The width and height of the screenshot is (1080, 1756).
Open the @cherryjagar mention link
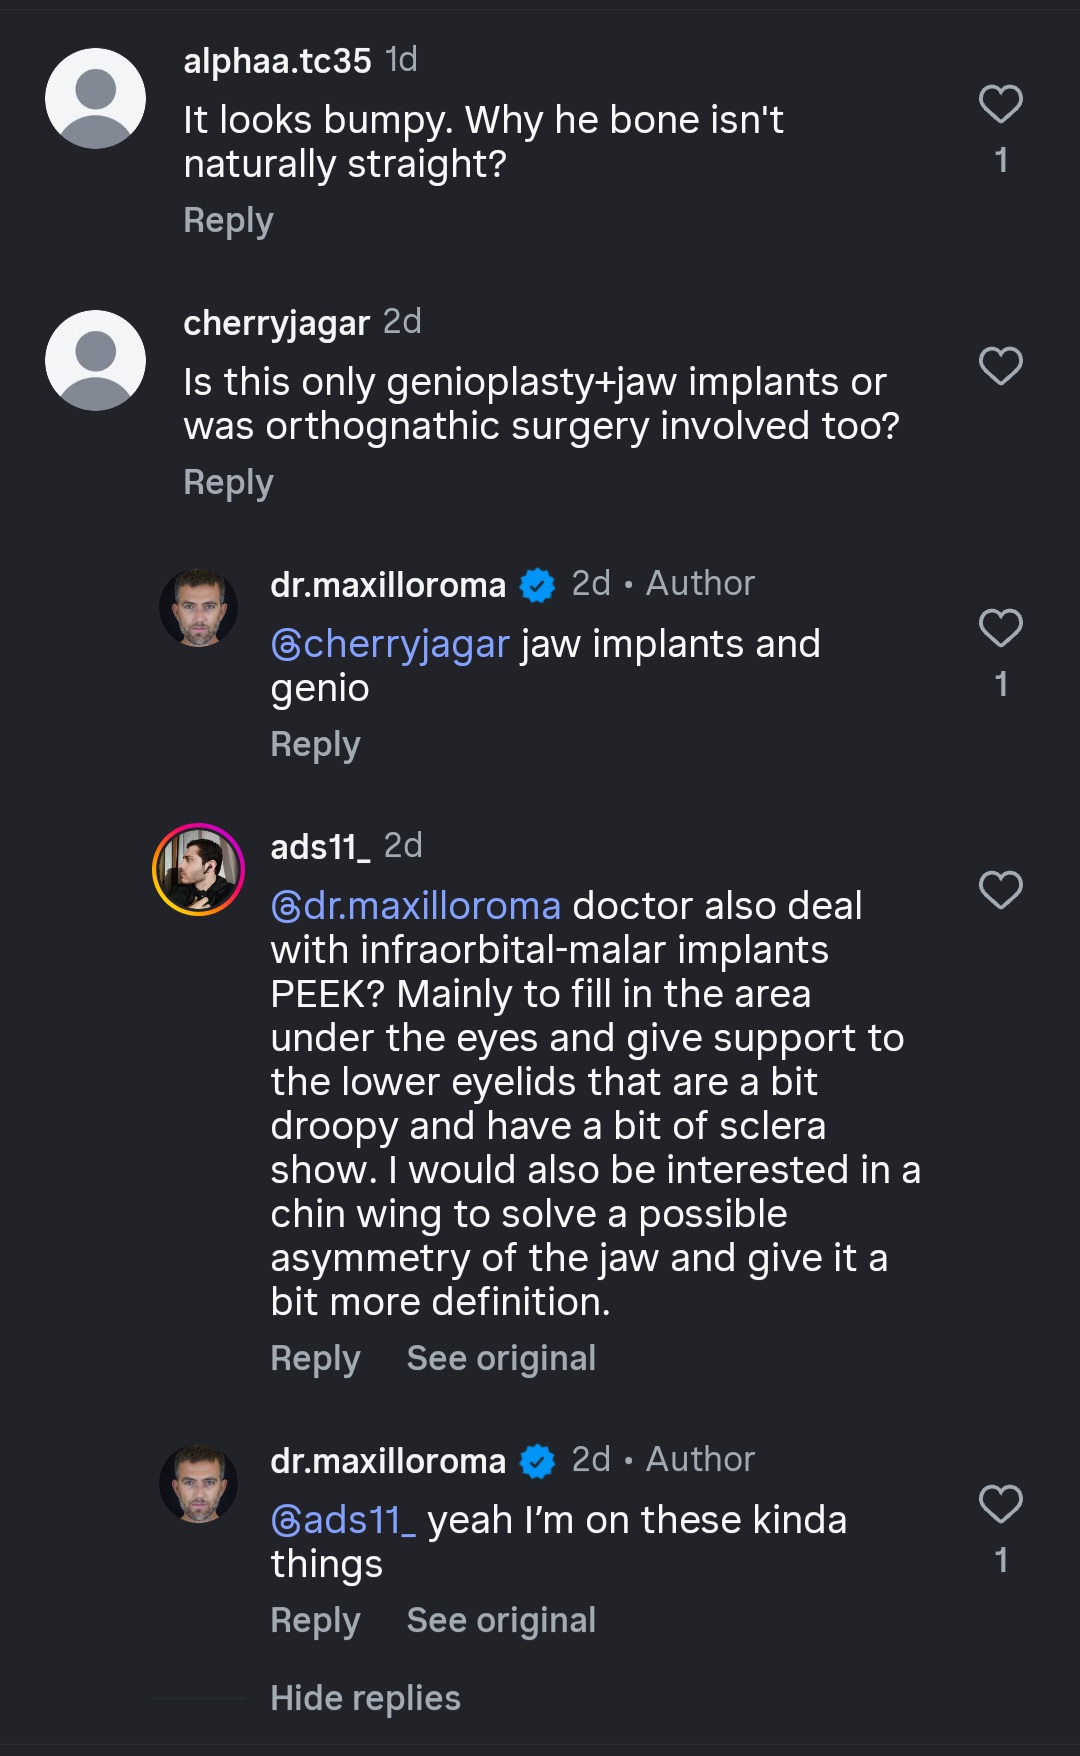pyautogui.click(x=390, y=644)
